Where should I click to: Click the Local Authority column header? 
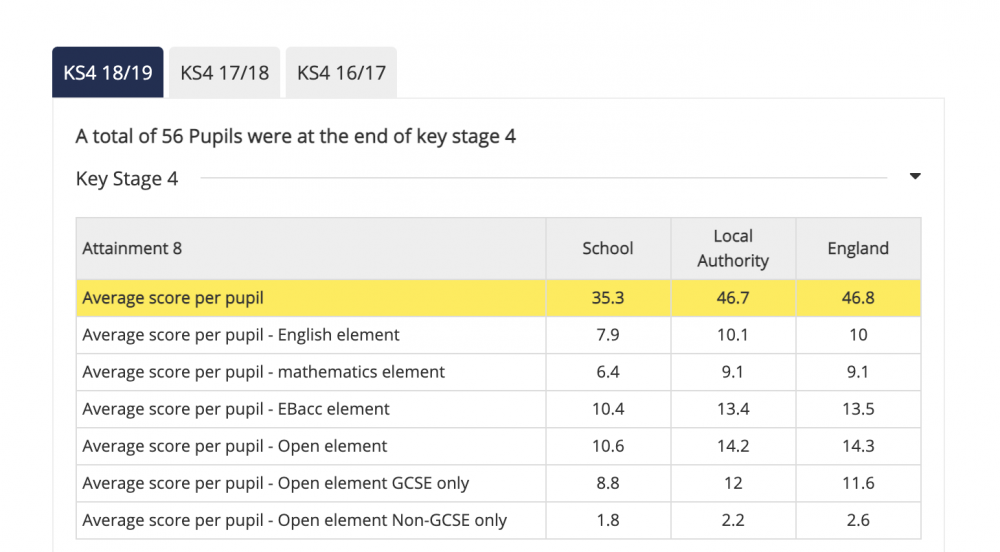tap(733, 248)
